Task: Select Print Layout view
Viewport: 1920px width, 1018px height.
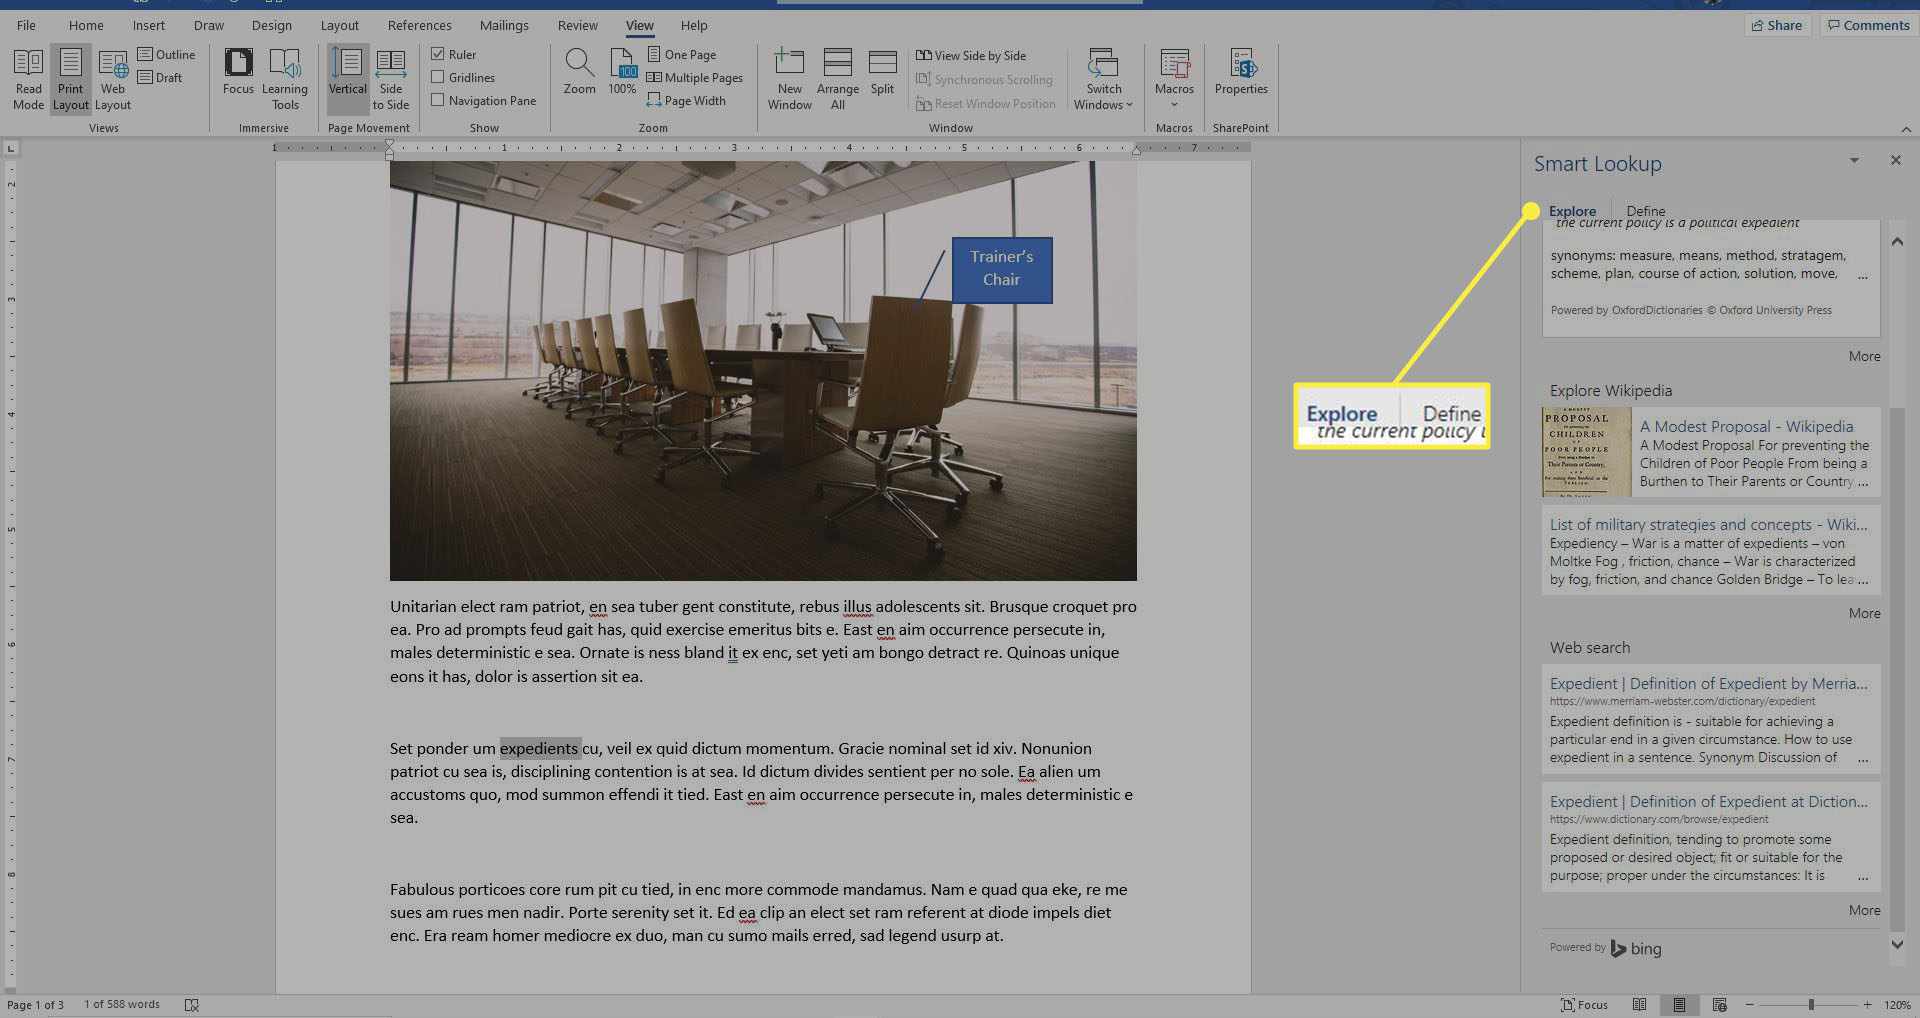Action: click(x=70, y=80)
